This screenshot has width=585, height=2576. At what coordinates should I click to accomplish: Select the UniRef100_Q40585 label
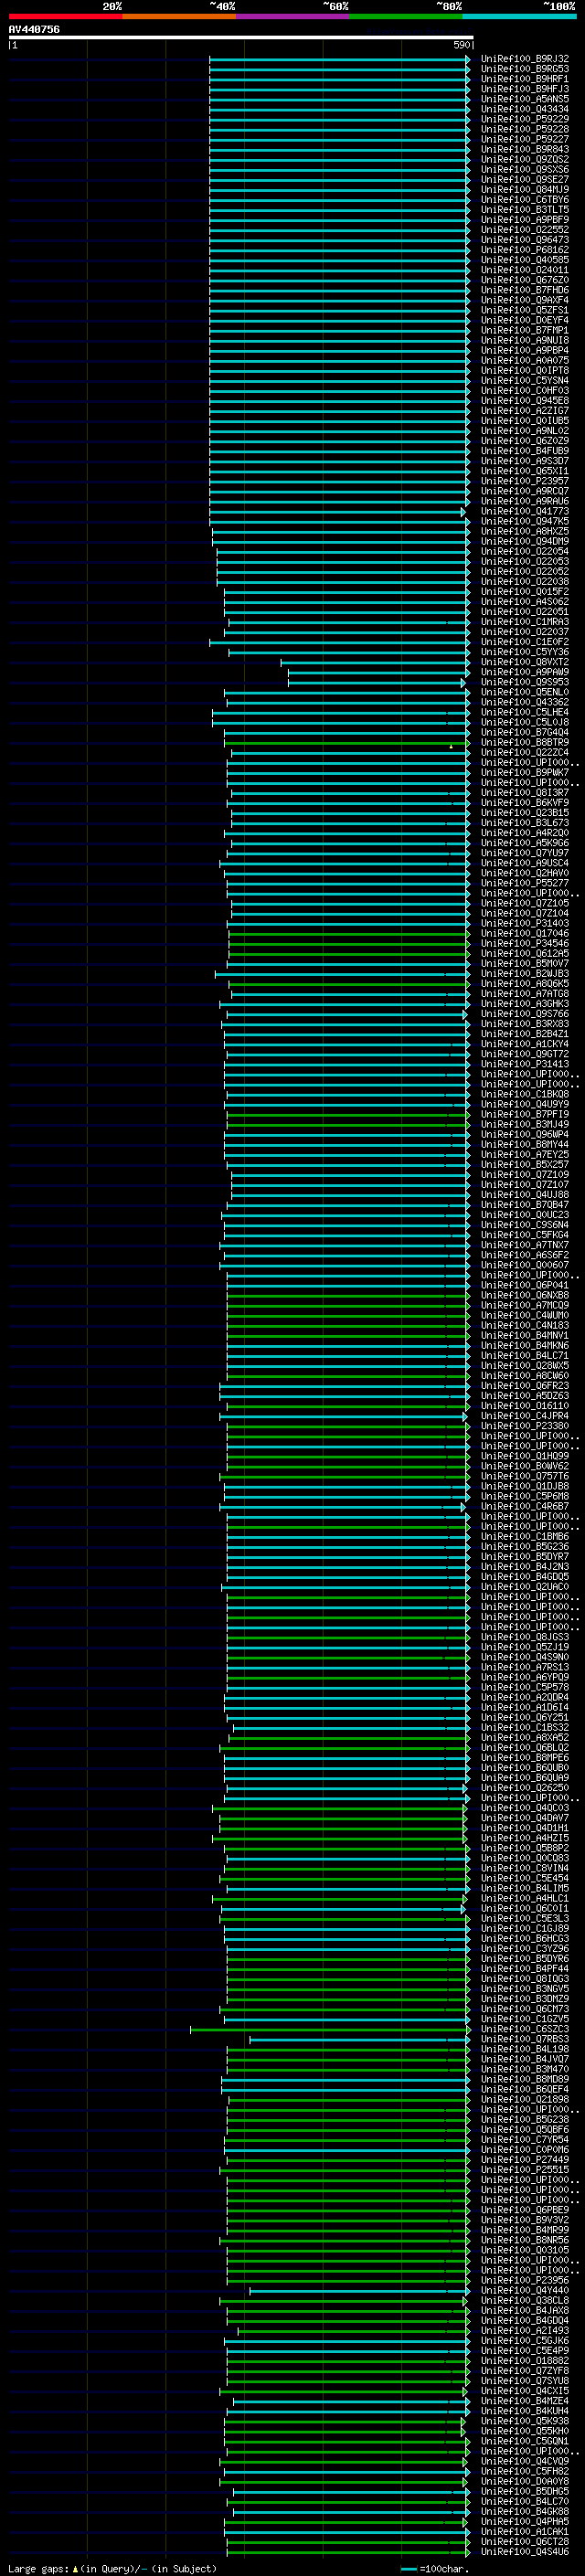pyautogui.click(x=525, y=260)
